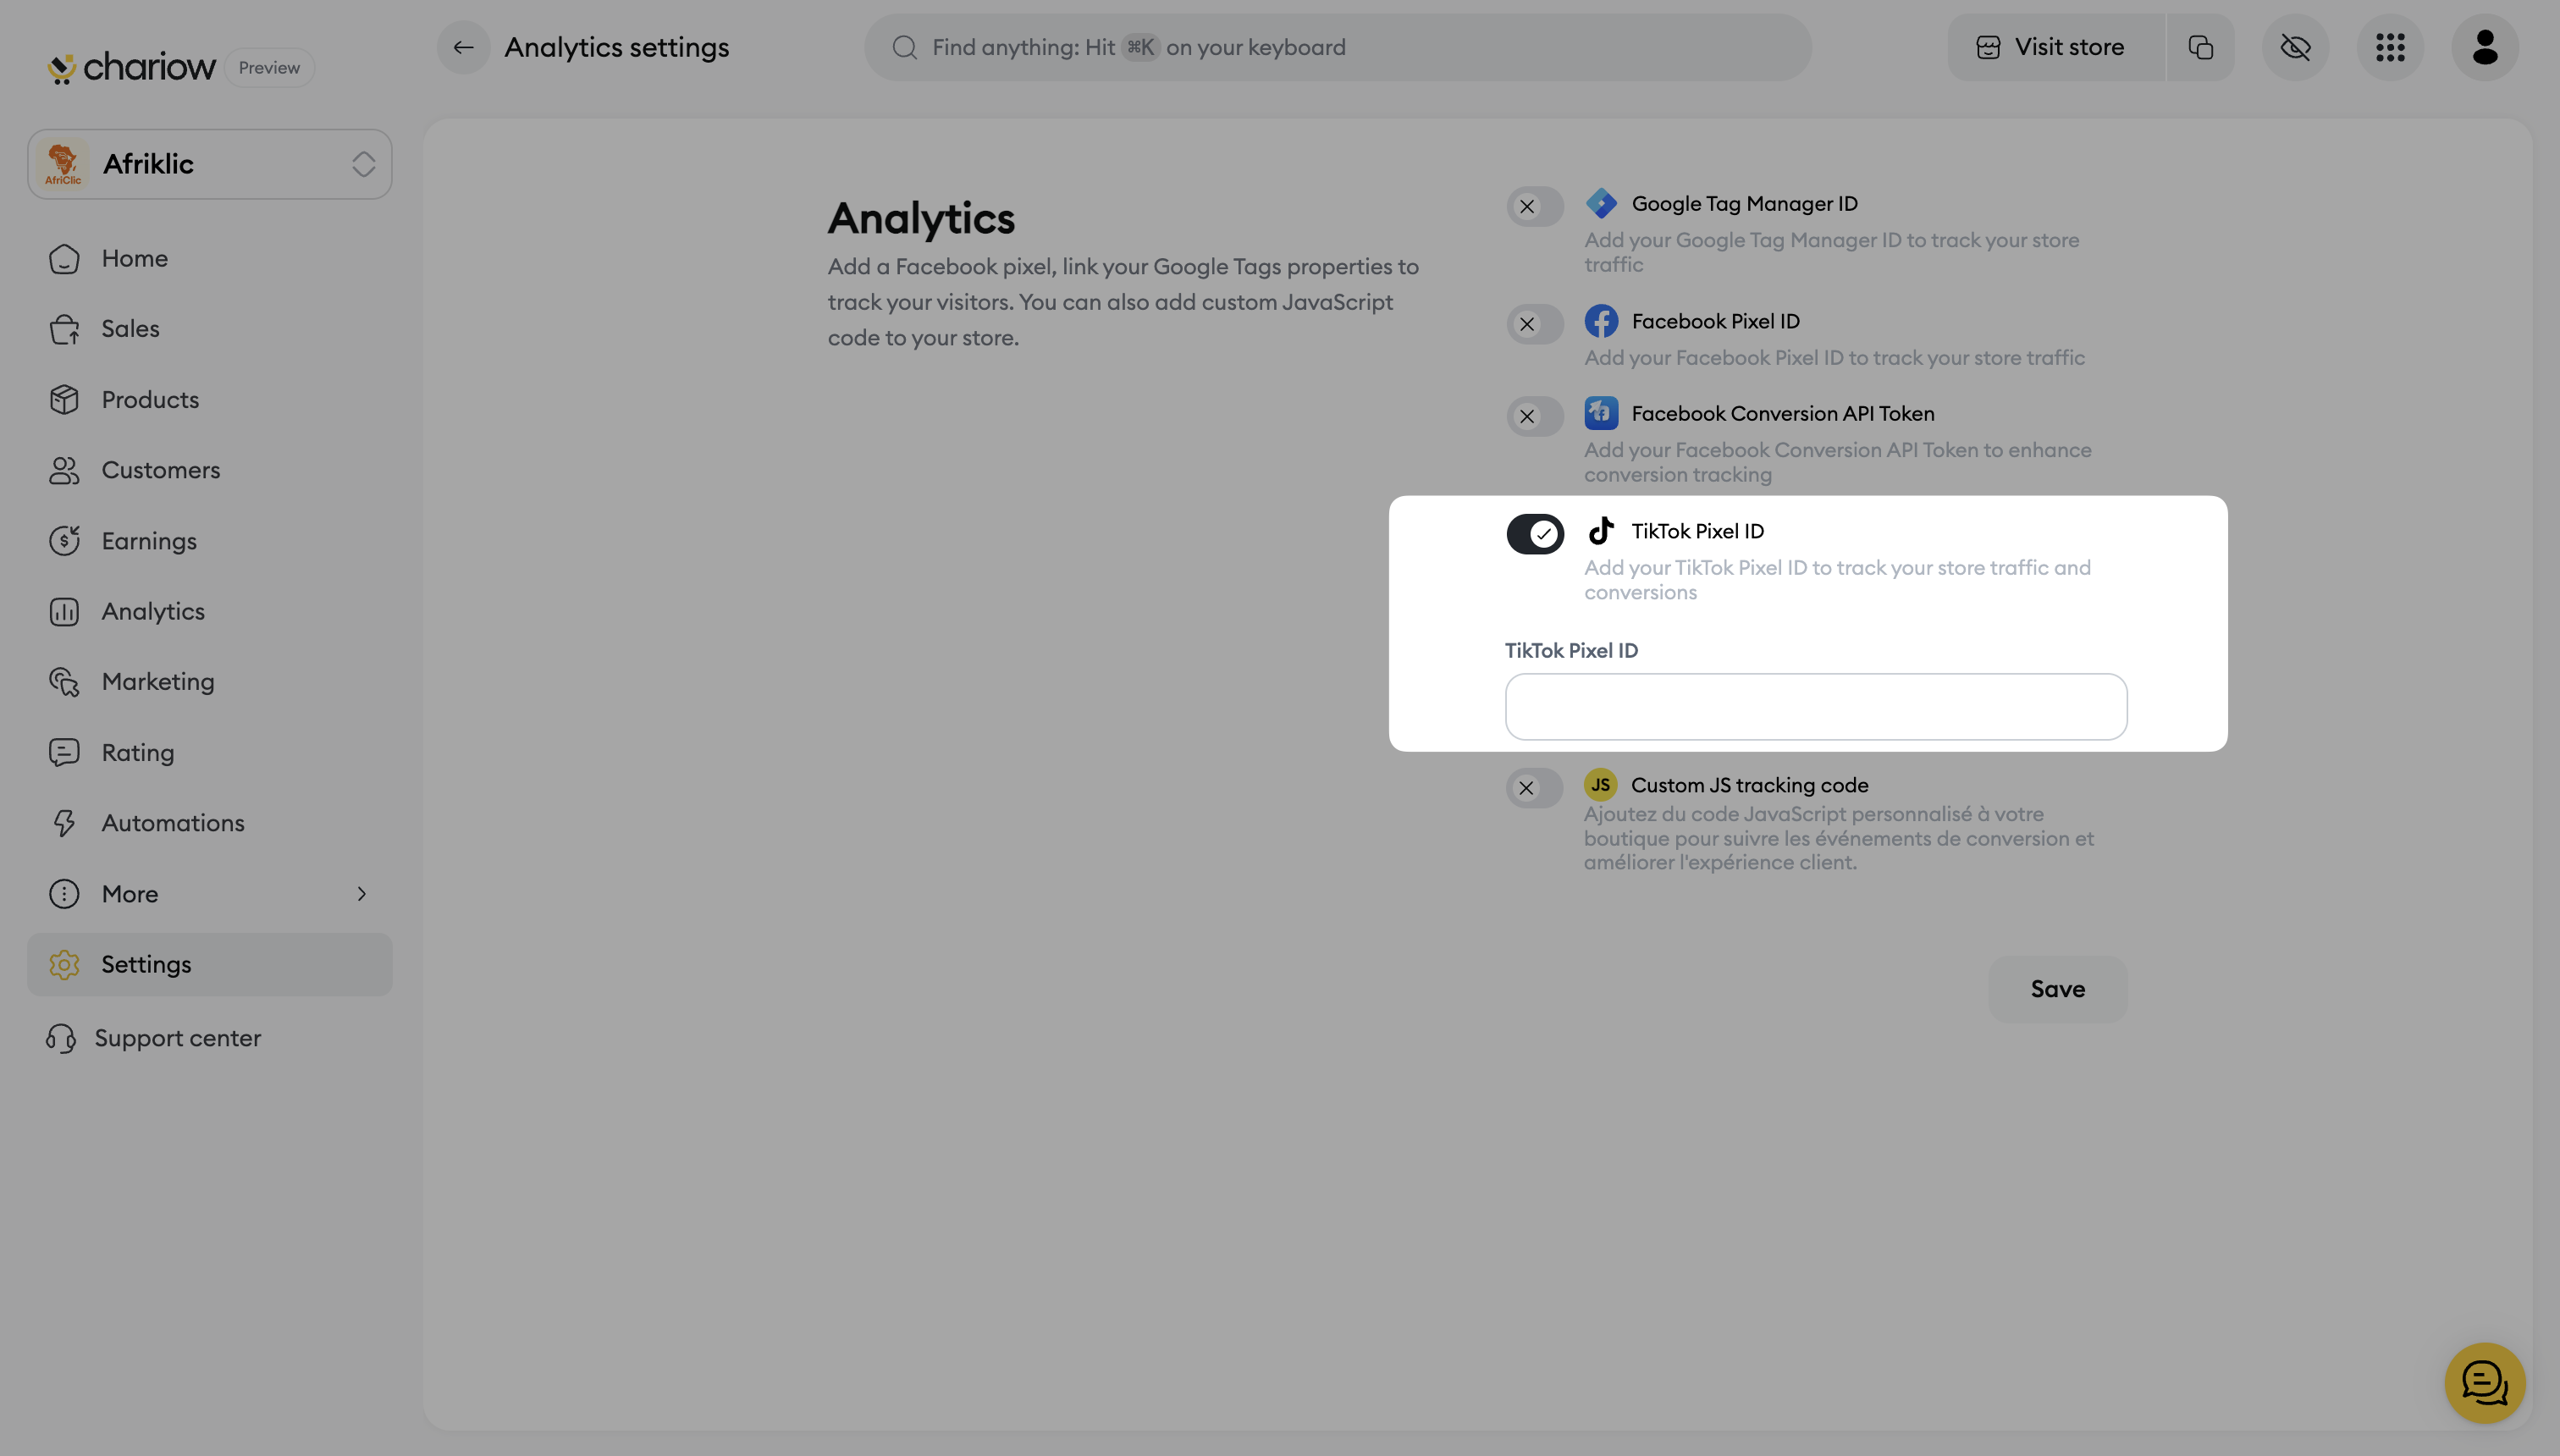Click the back arrow beside Analytics settings

pos(463,47)
